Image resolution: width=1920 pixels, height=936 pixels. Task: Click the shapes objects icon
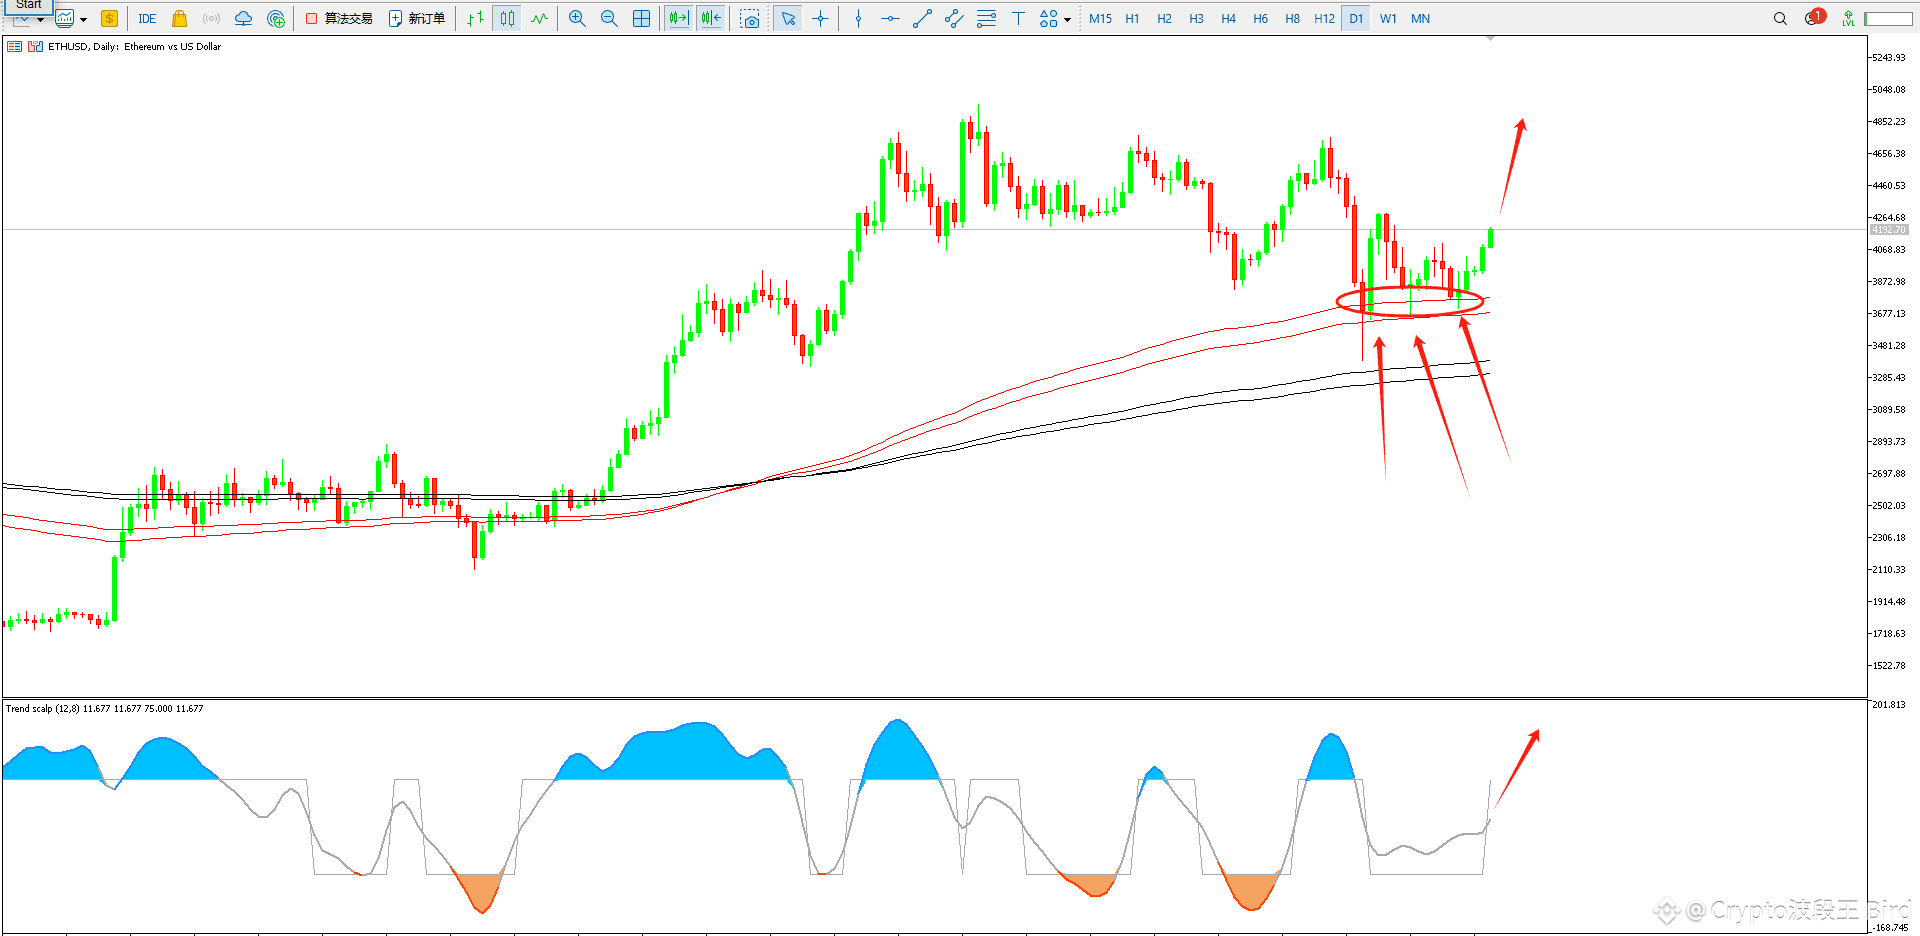(x=1048, y=19)
